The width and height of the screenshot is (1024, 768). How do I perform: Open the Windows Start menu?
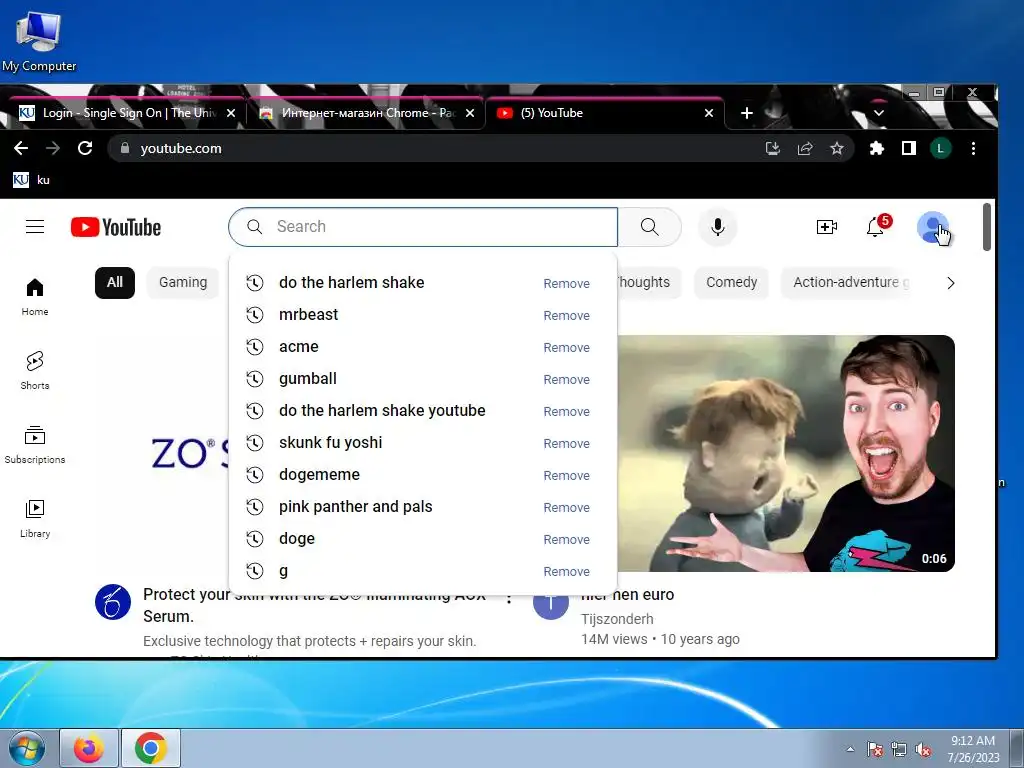click(x=27, y=748)
